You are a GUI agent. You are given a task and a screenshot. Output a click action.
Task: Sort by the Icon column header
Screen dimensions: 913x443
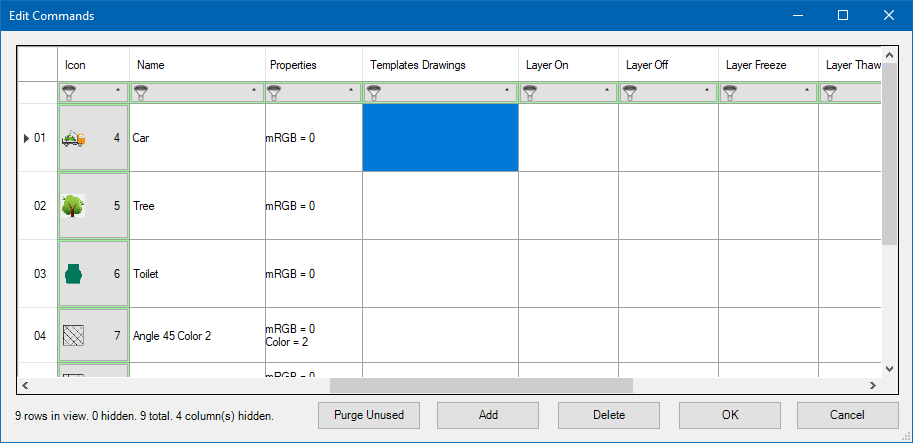click(x=93, y=65)
